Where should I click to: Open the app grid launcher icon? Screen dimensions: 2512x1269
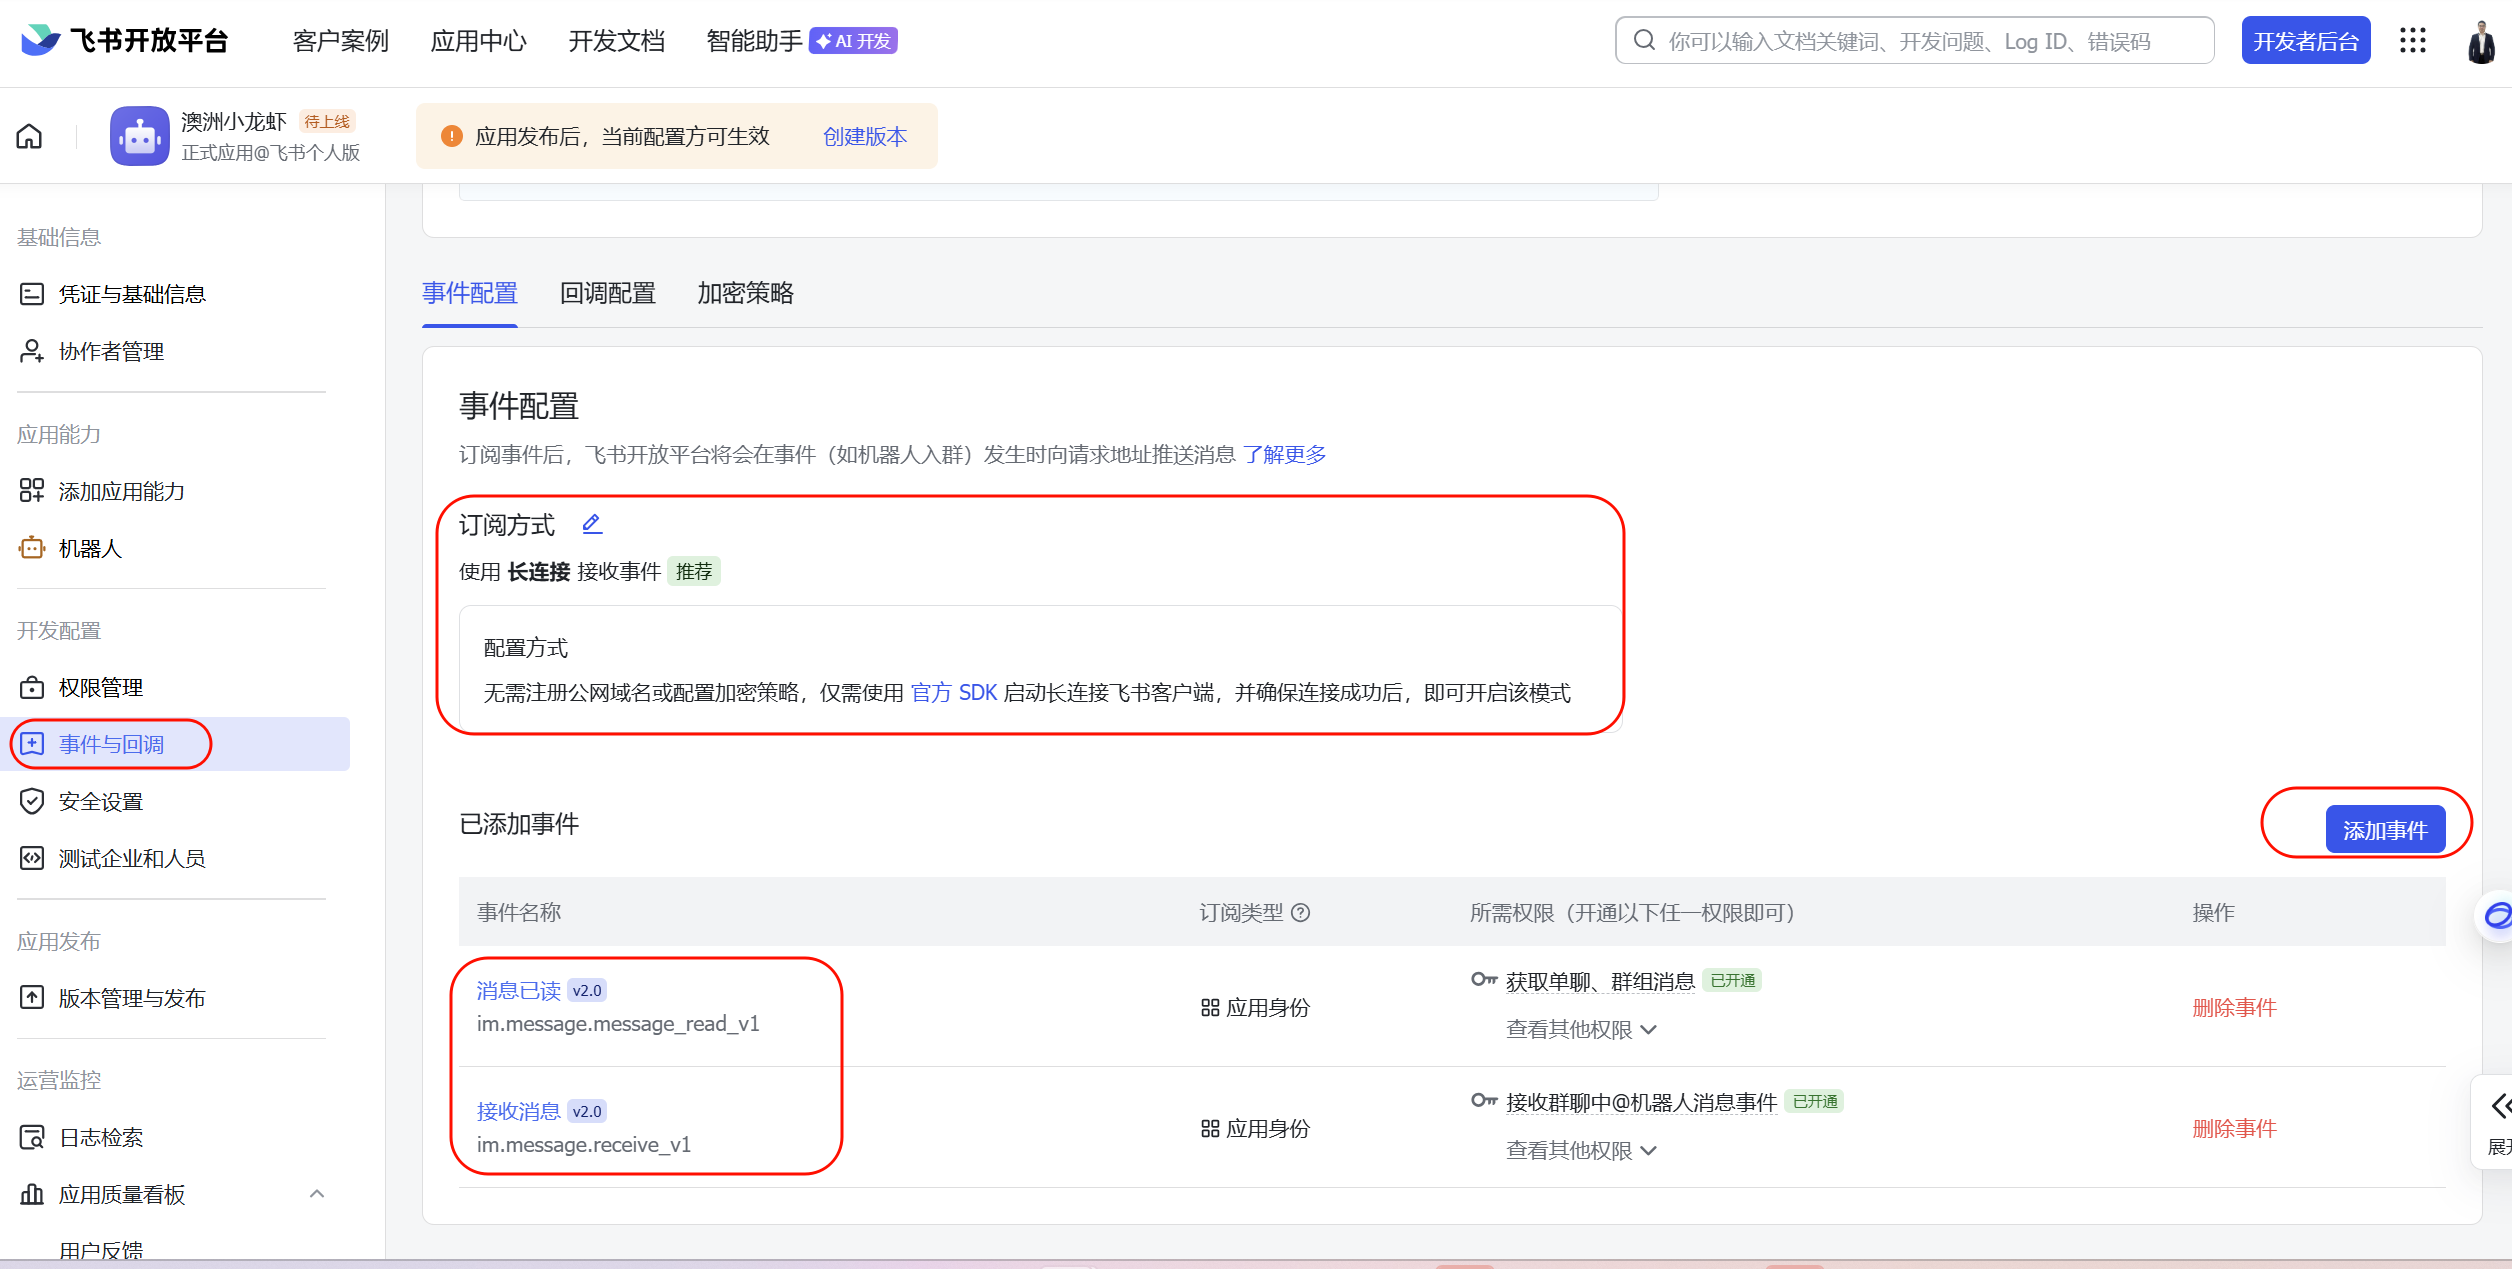click(x=2412, y=40)
